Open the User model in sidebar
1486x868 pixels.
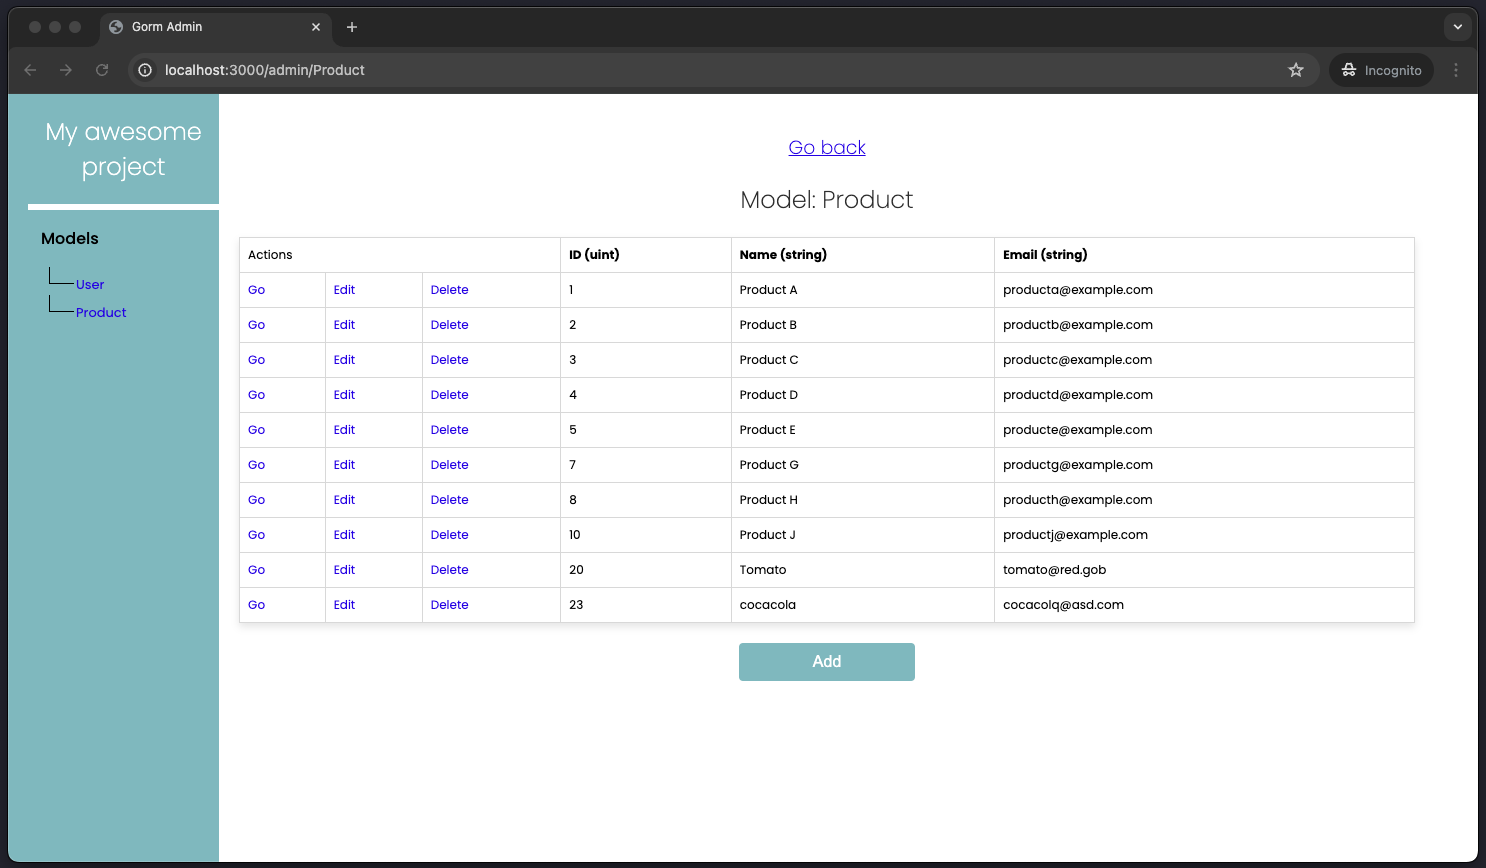tap(90, 285)
